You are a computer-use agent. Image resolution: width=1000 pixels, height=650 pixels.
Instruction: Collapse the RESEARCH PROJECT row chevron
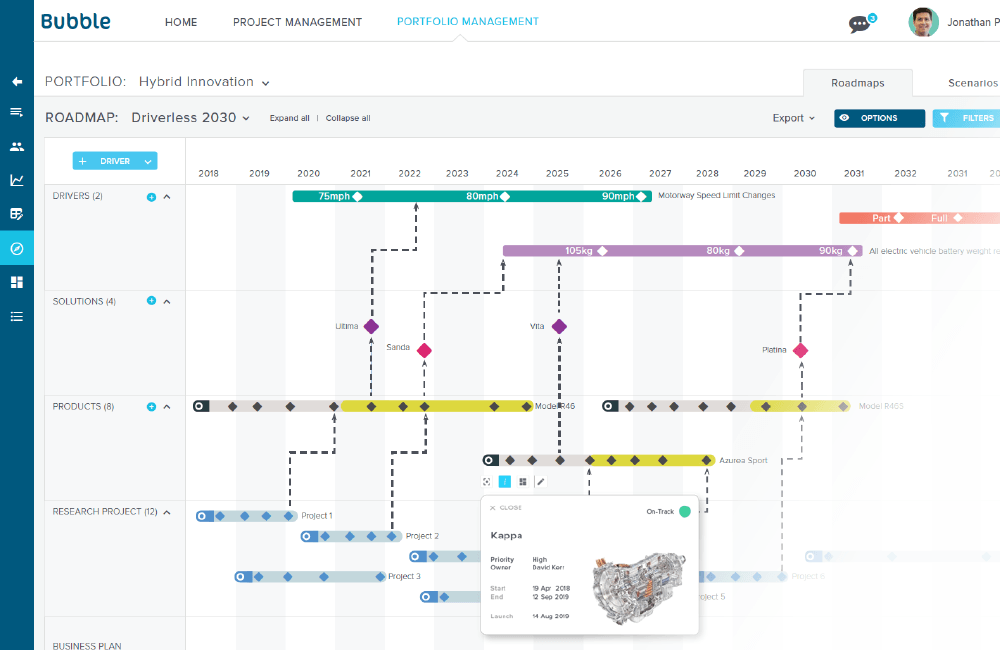point(167,512)
